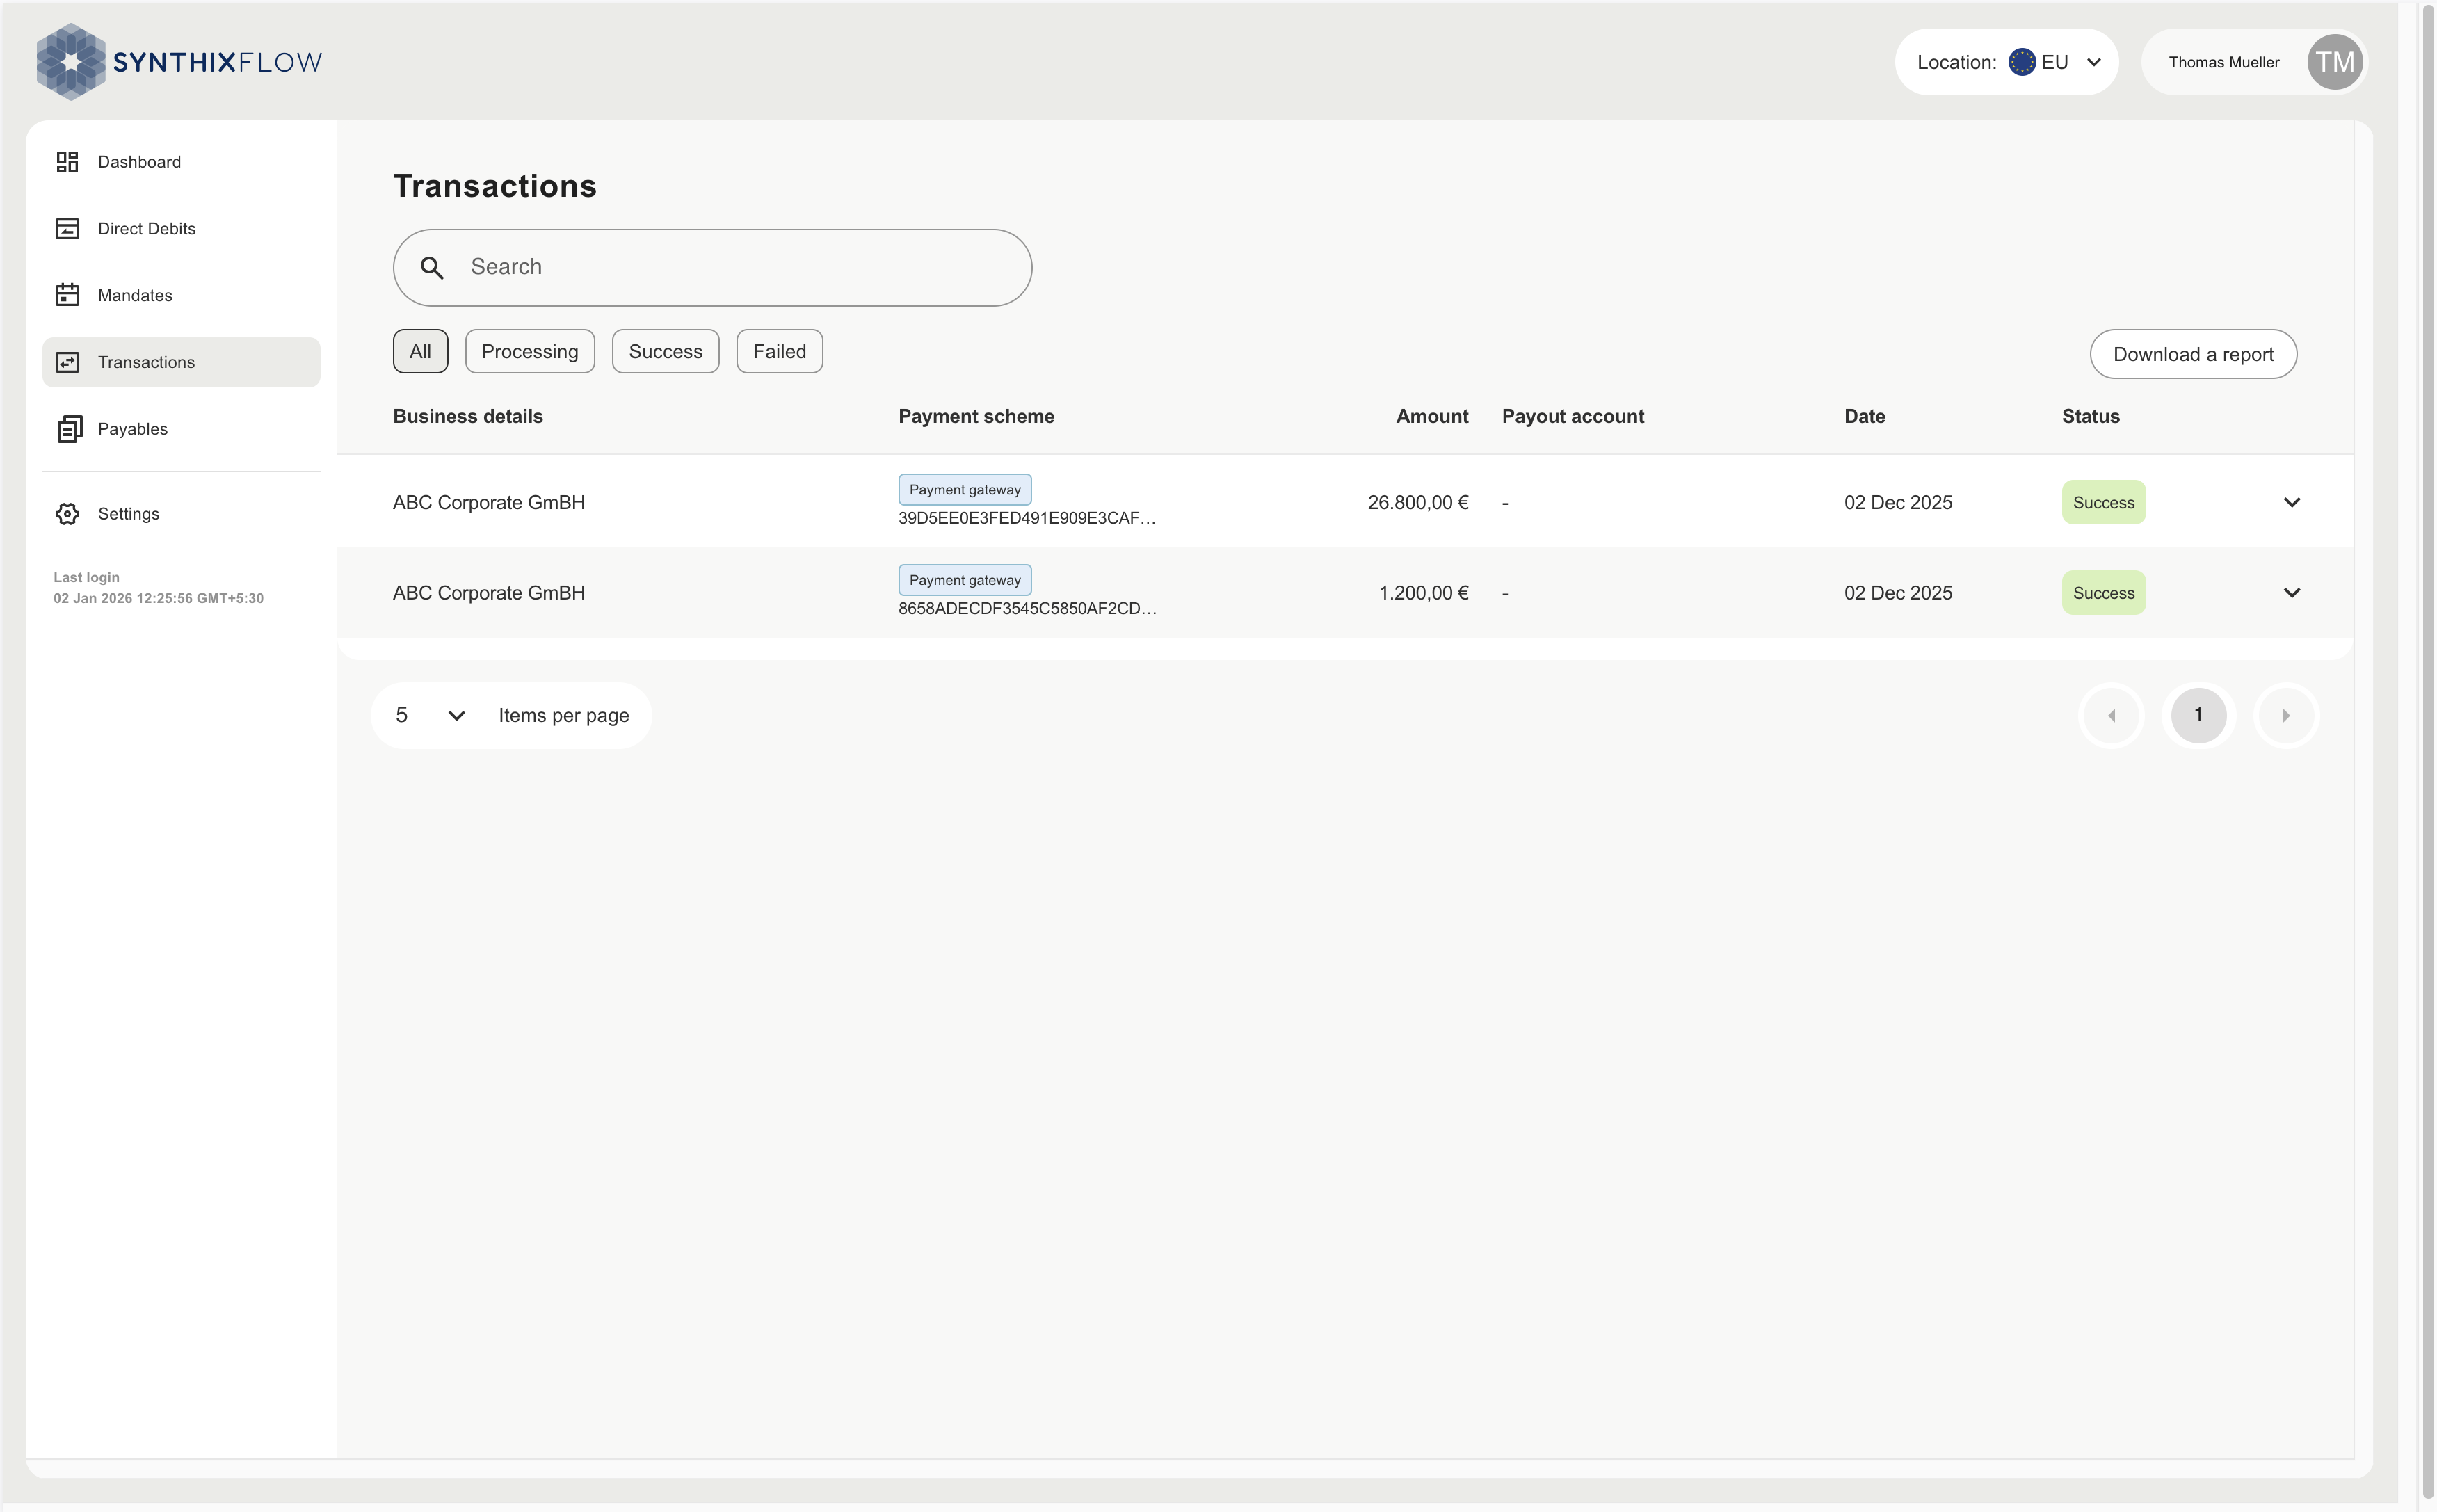
Task: Click the Thomas Mueller profile name
Action: click(x=2223, y=62)
